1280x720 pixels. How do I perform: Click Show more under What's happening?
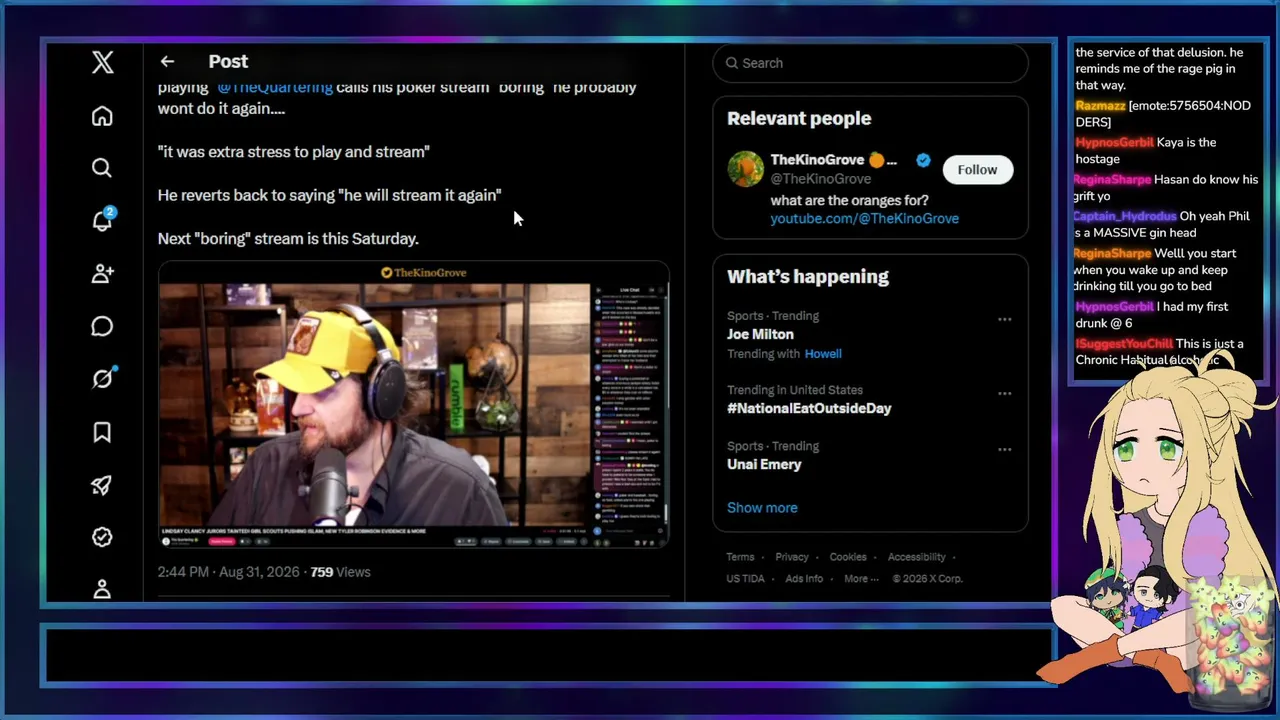pyautogui.click(x=762, y=508)
